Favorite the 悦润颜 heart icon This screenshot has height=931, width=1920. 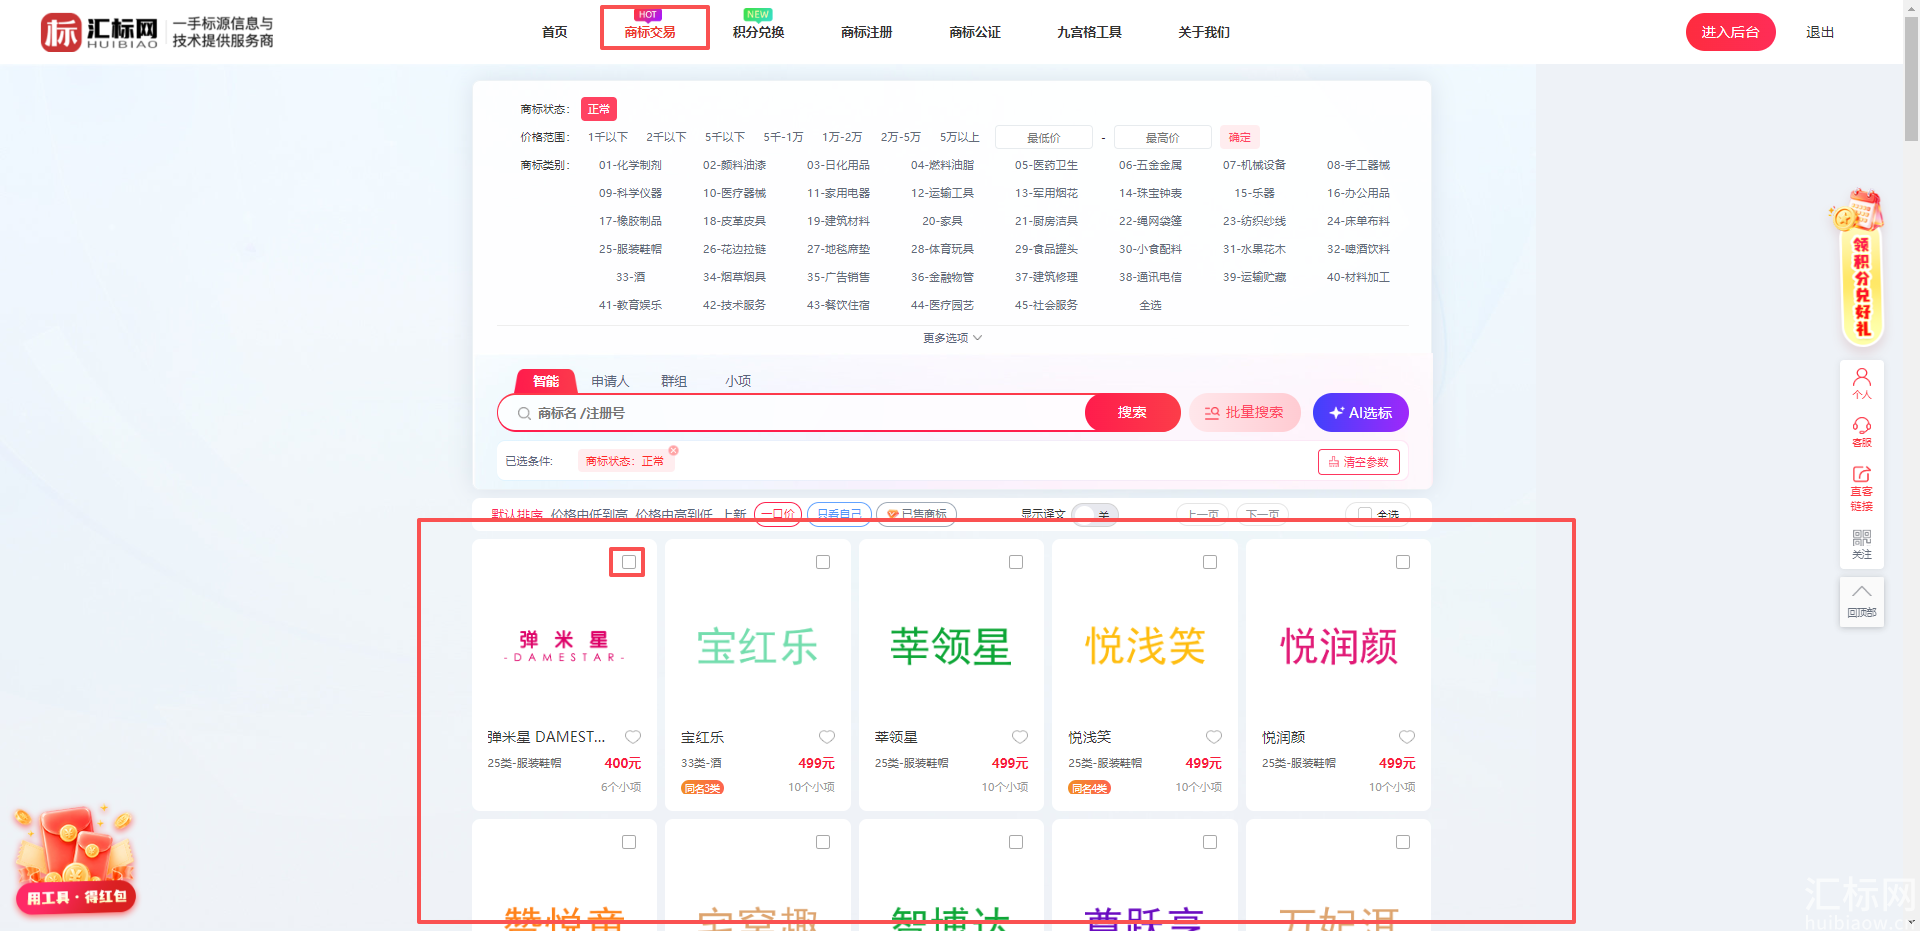1407,737
